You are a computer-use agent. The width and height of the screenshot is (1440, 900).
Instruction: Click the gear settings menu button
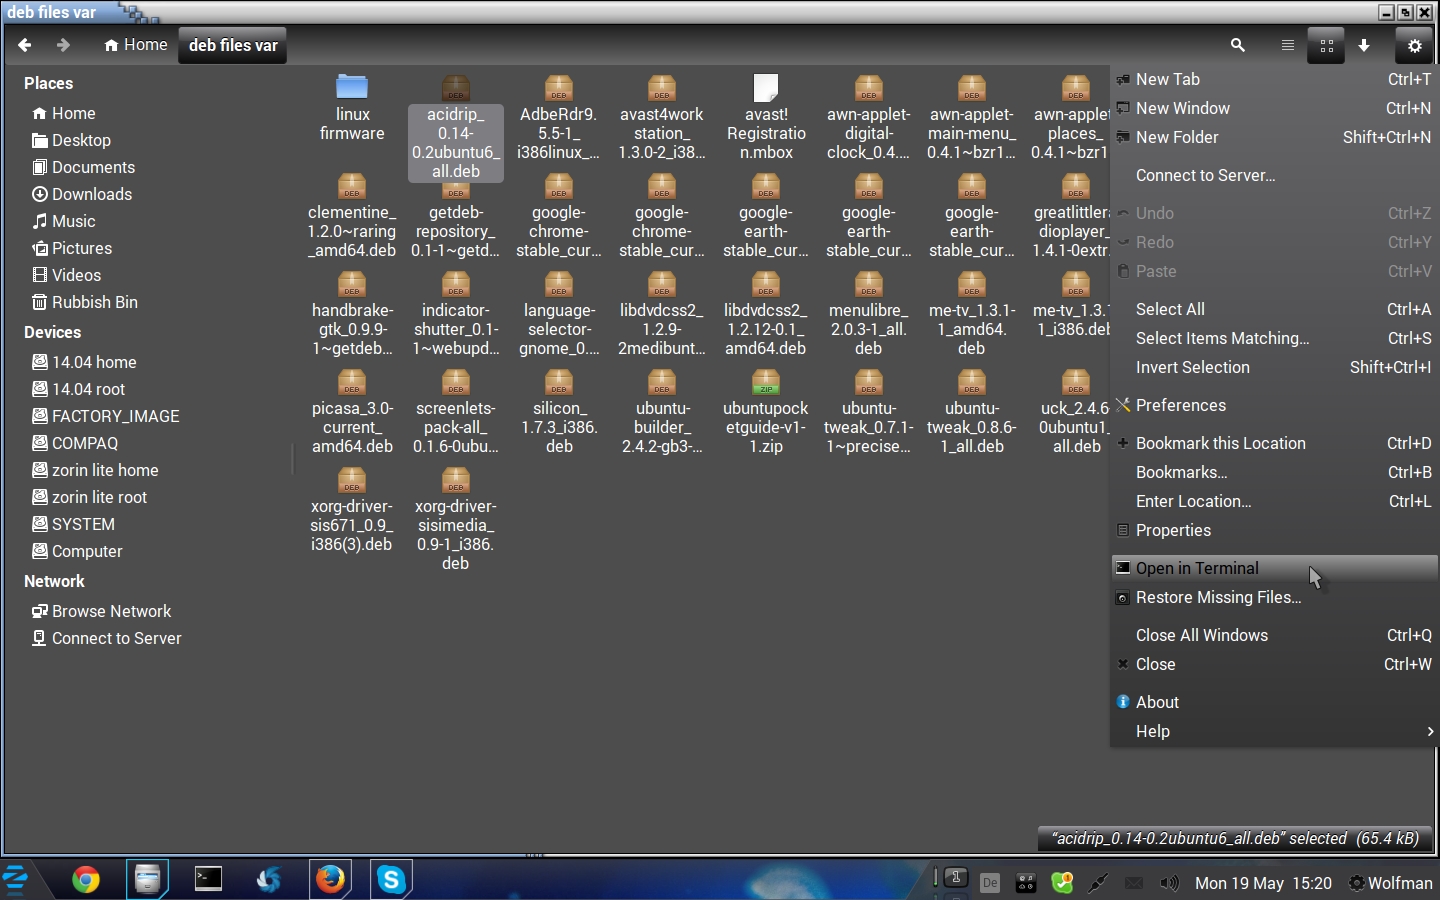pos(1414,46)
